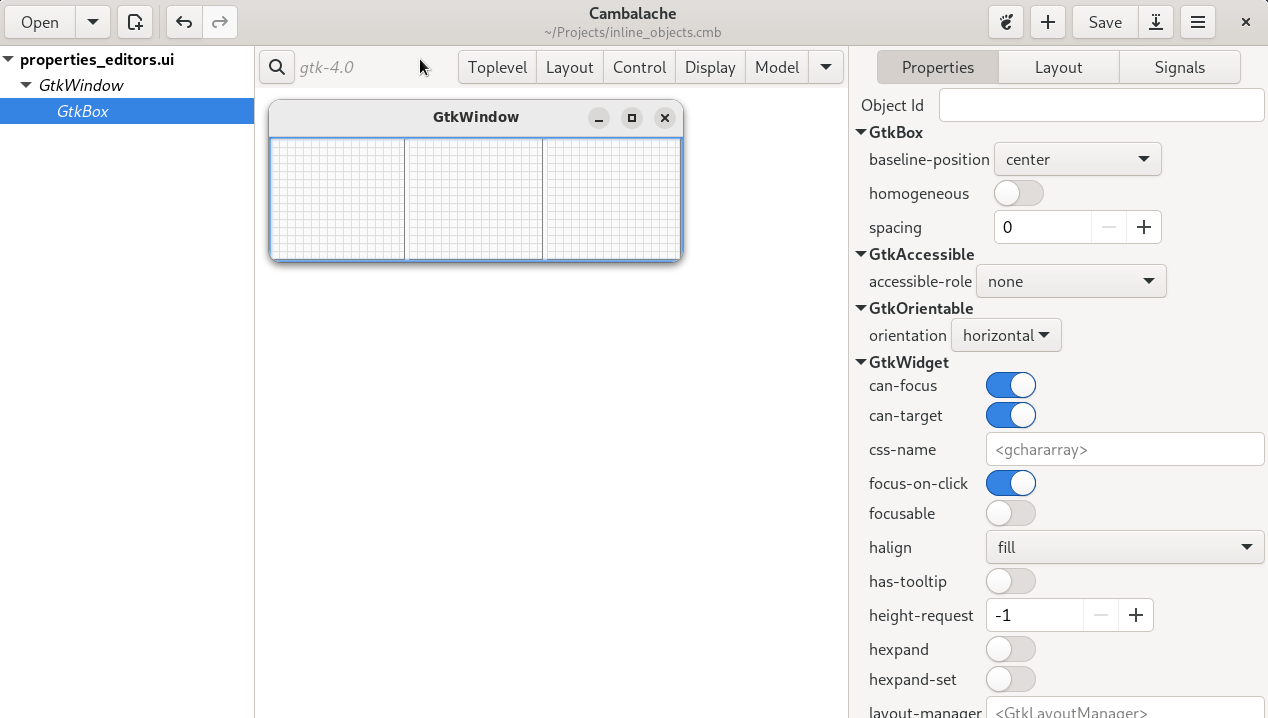Screen dimensions: 1268x718
Task: Open the GNOME foot preview icon
Action: [1007, 22]
